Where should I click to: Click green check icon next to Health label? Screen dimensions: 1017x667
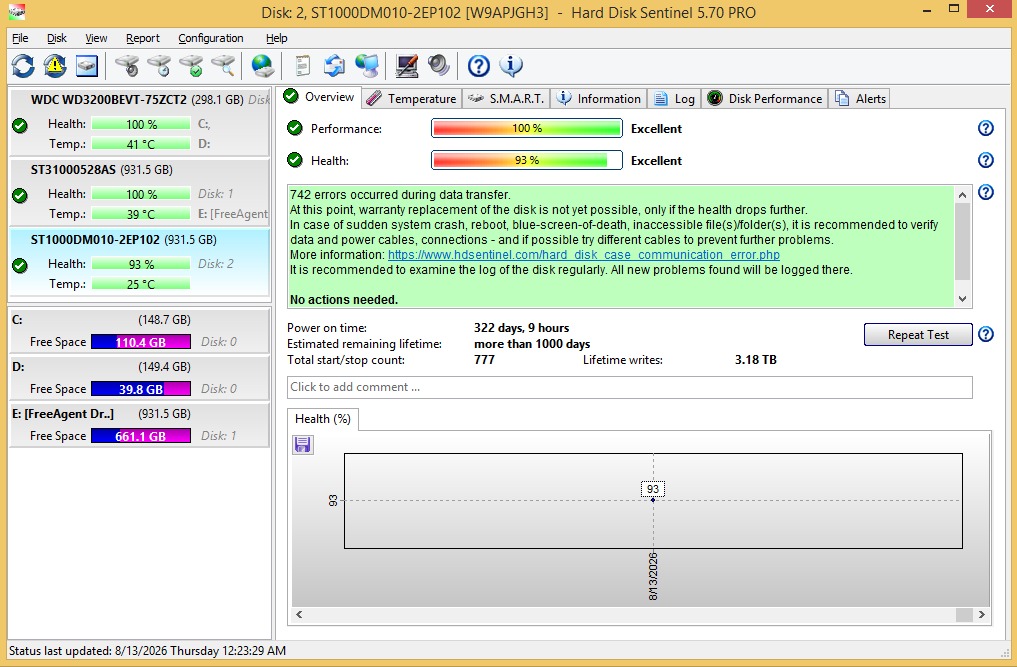click(295, 160)
